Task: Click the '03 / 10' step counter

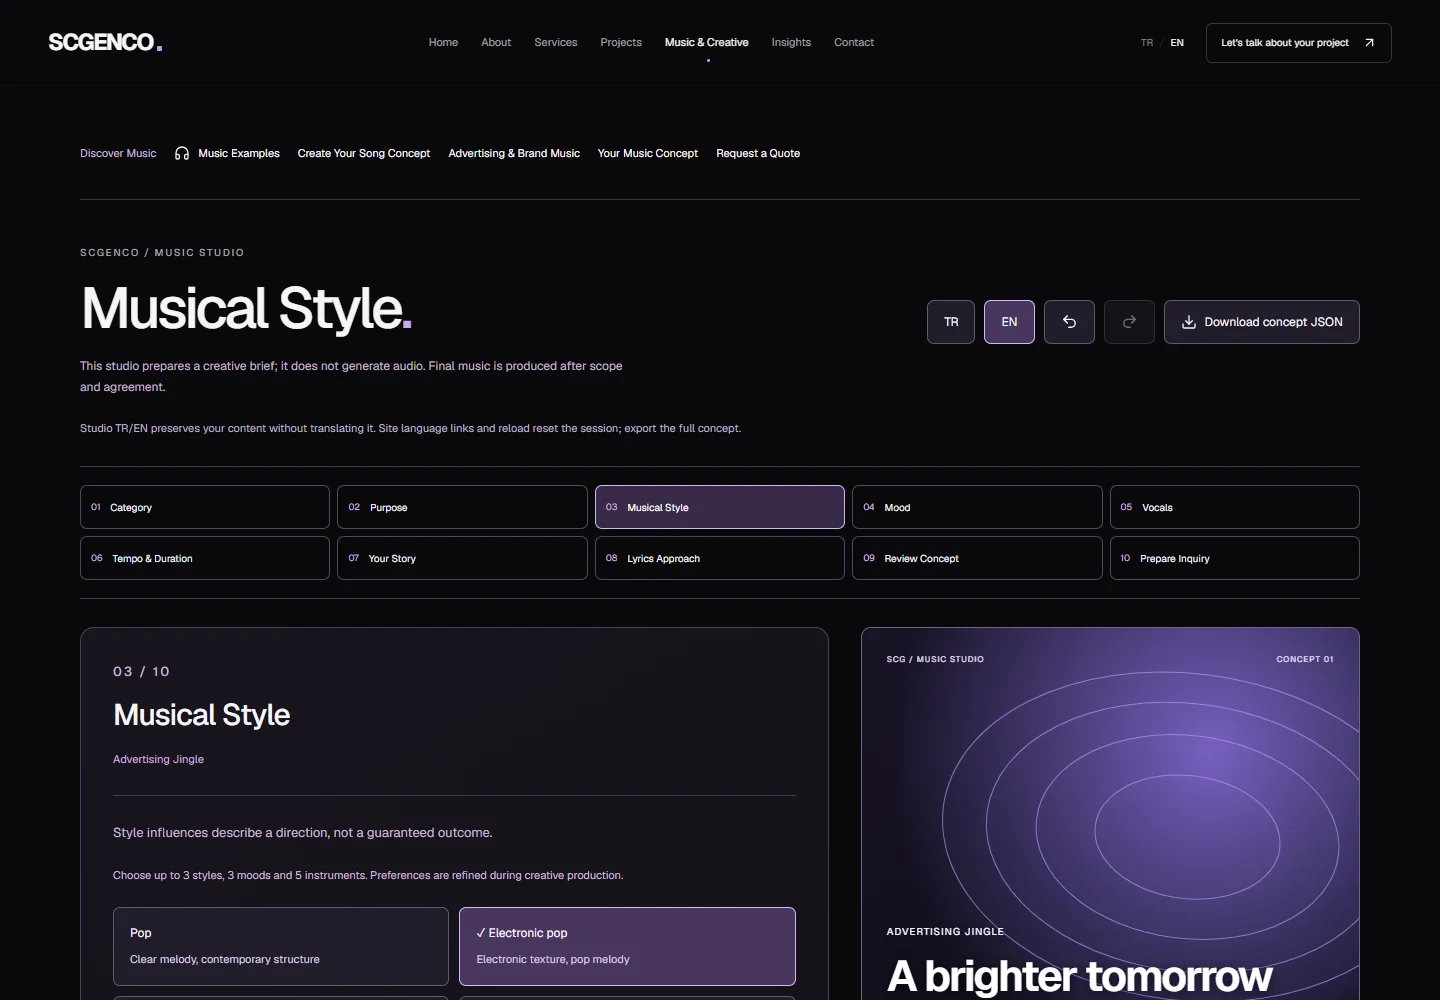Action: [141, 671]
